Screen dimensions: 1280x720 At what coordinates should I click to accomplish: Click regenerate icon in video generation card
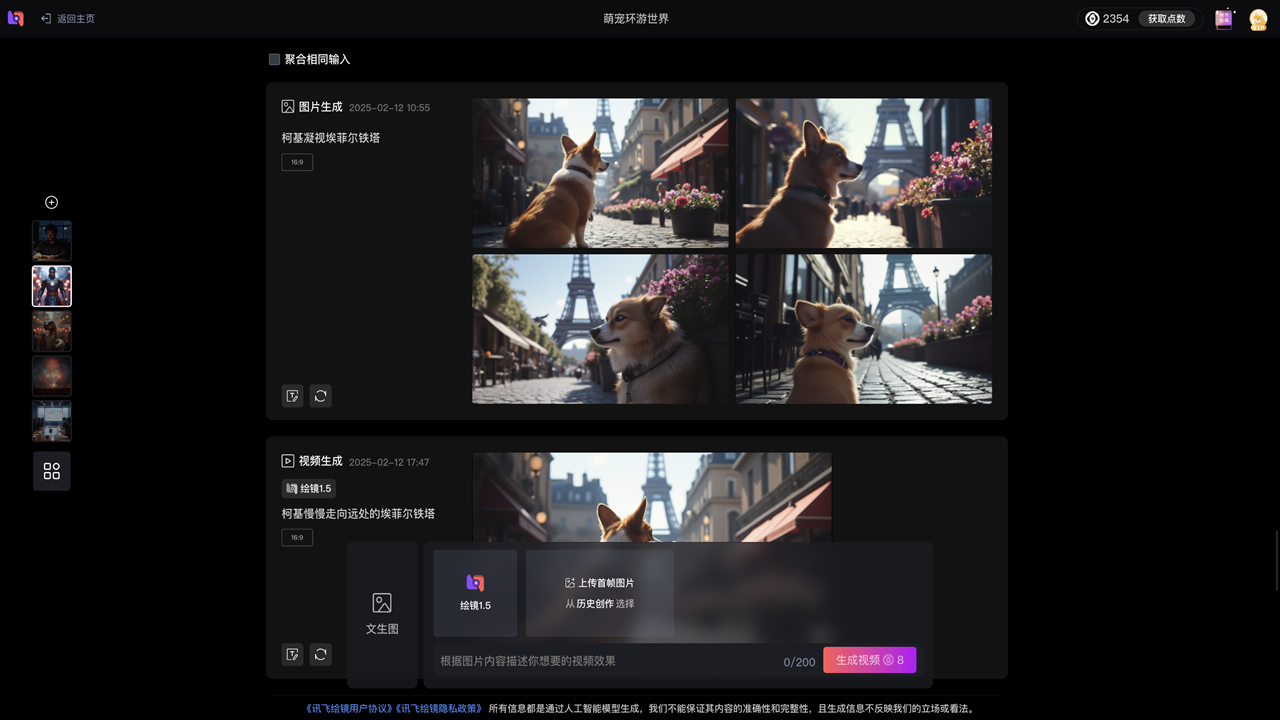(x=320, y=654)
